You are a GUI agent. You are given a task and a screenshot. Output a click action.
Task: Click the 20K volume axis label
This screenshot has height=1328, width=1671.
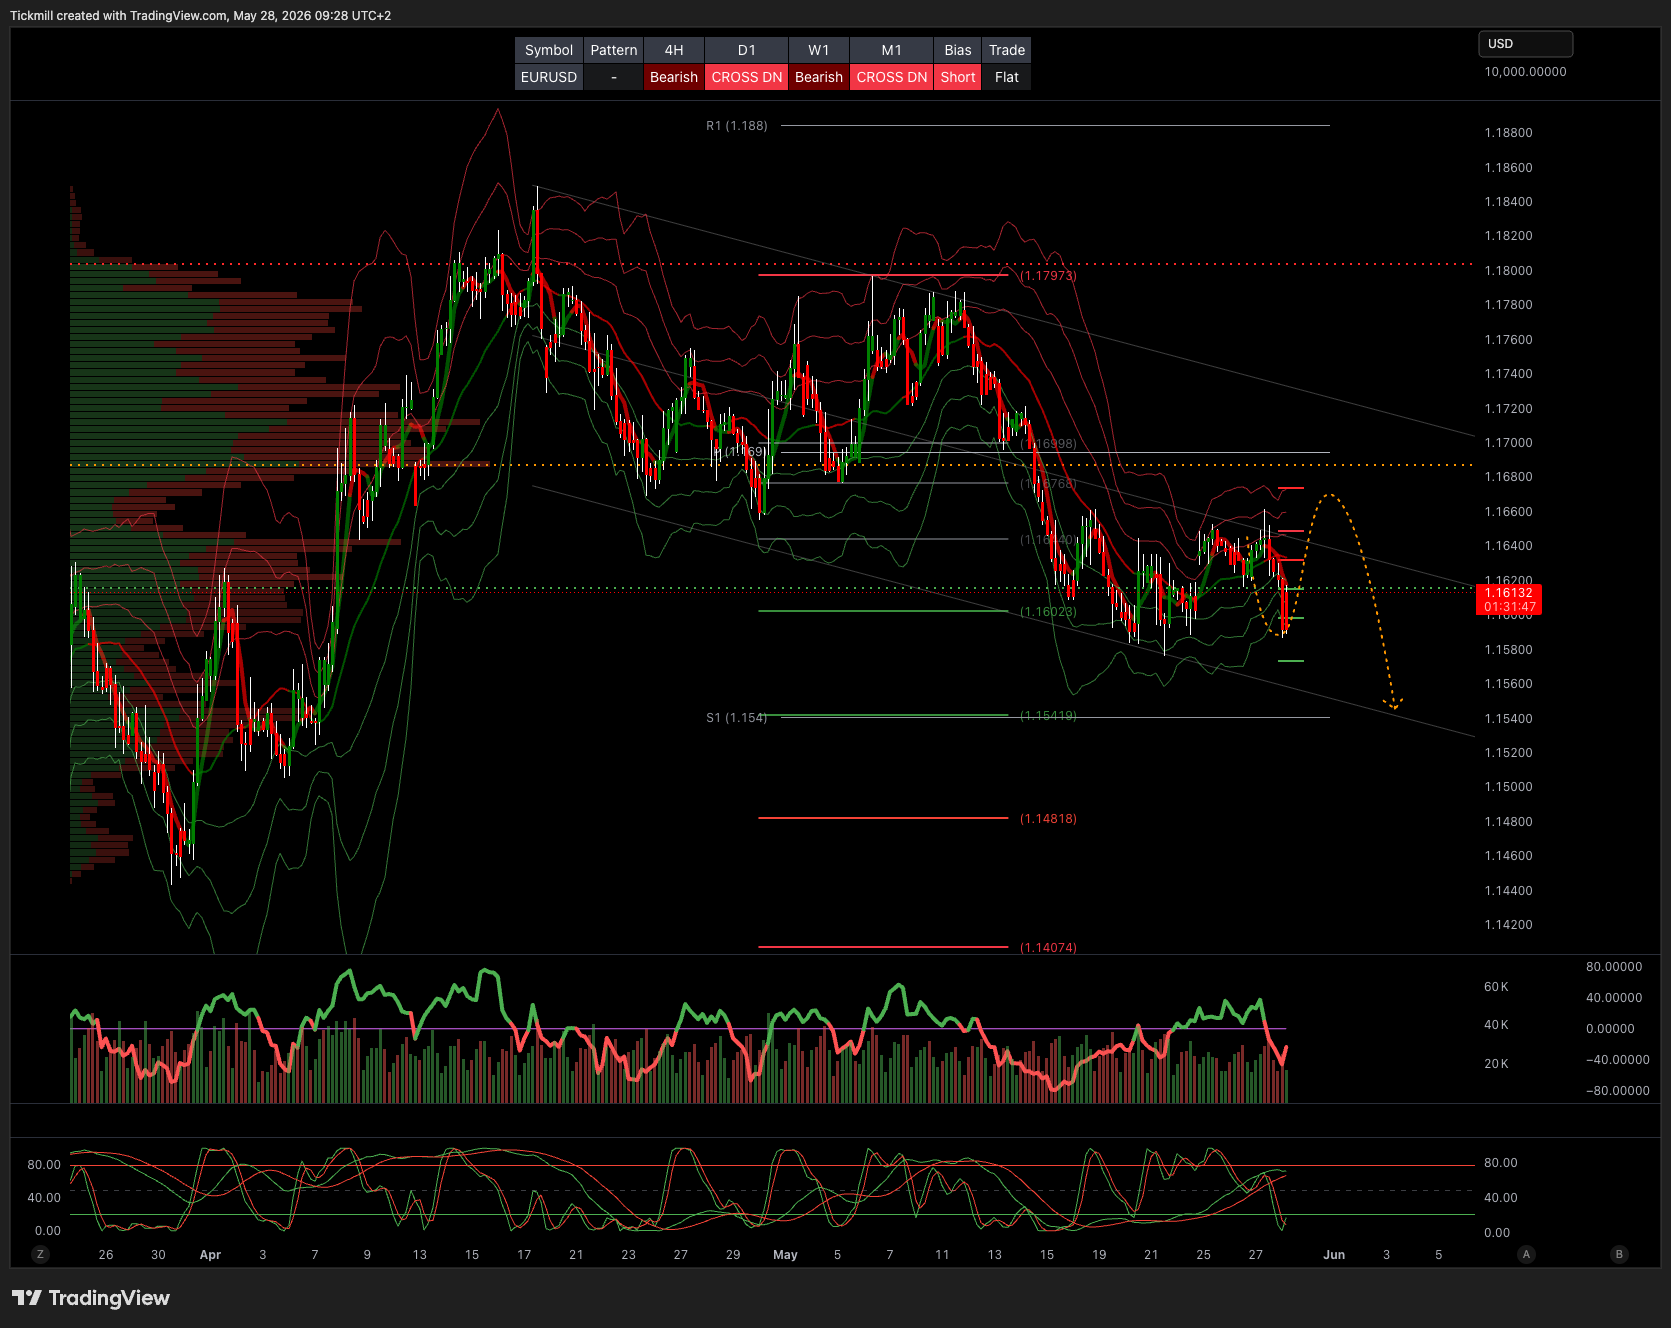pos(1496,1064)
